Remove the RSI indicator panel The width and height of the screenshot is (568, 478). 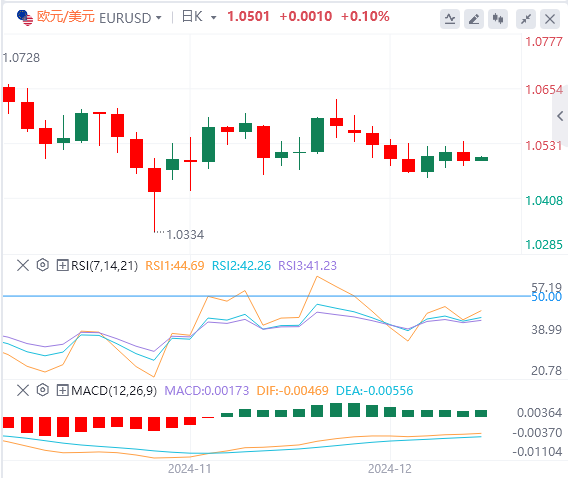pyautogui.click(x=23, y=265)
